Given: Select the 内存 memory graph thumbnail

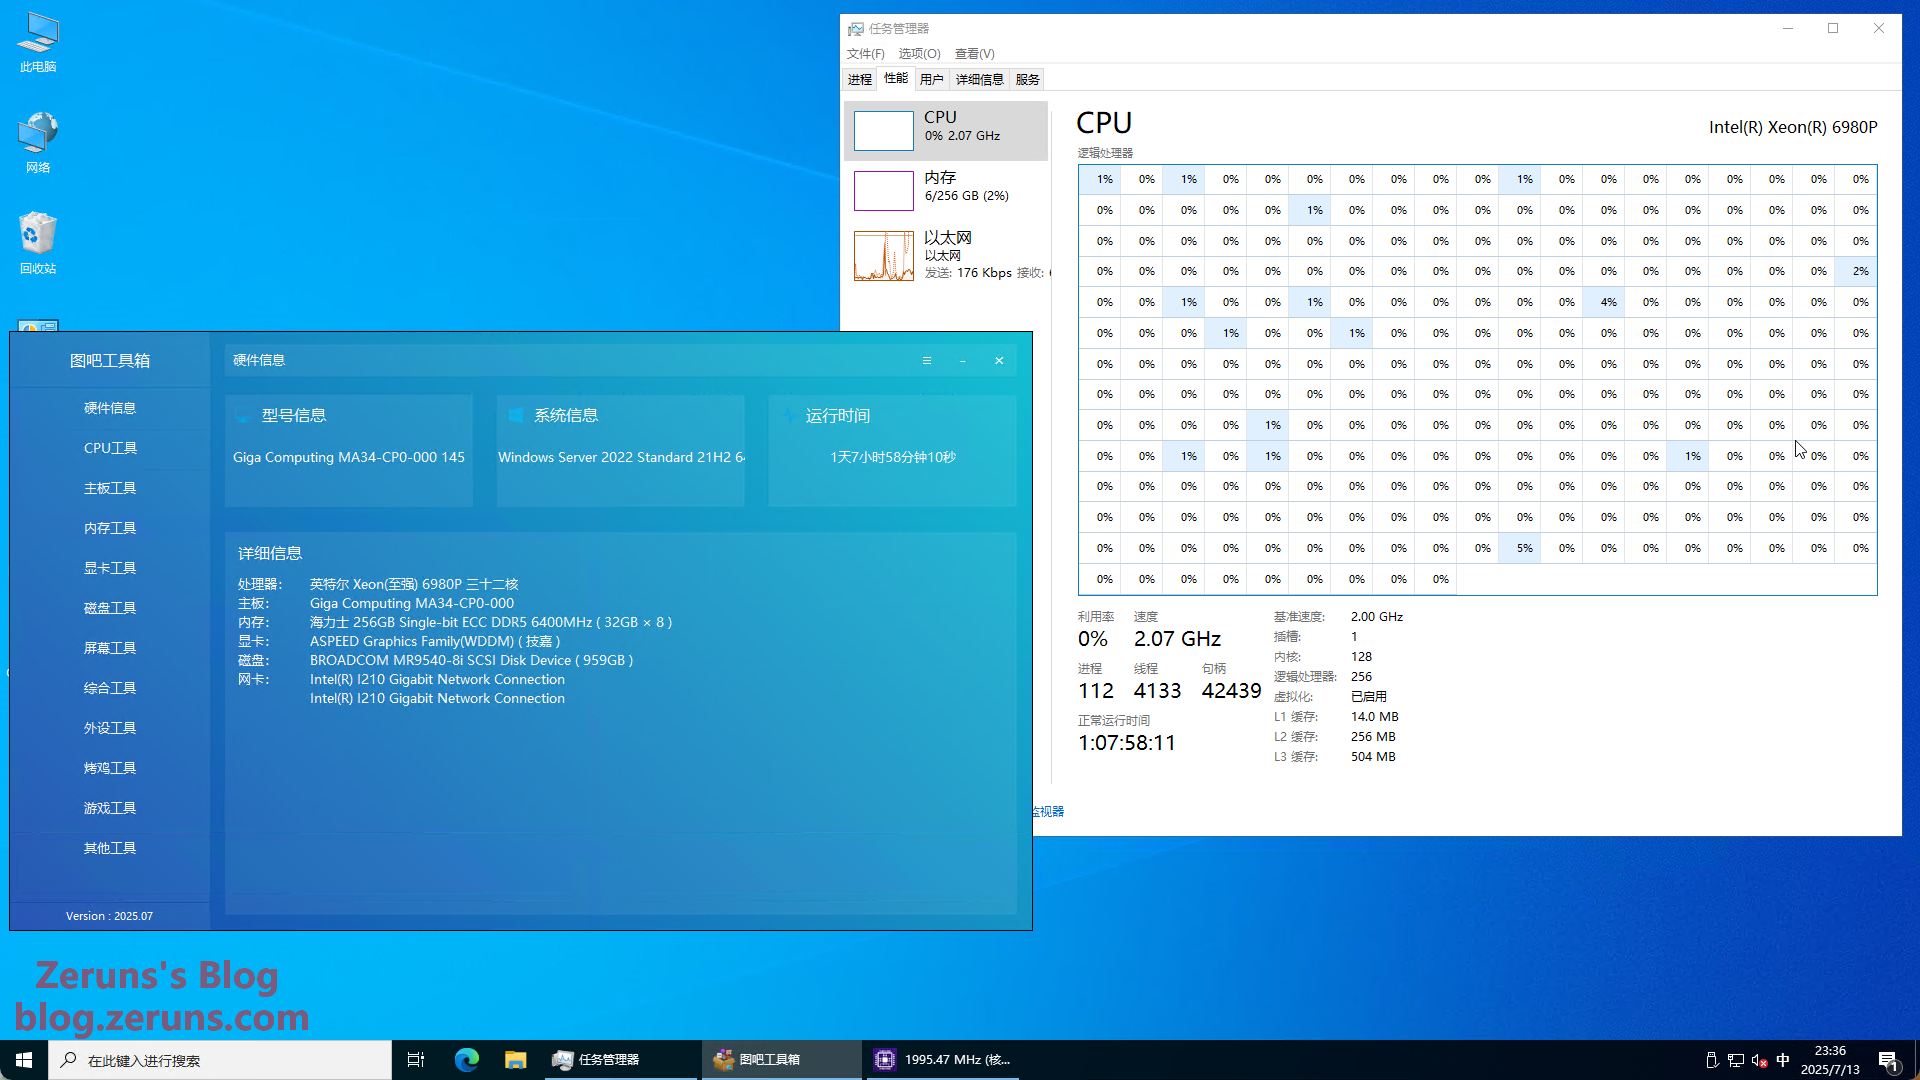Looking at the screenshot, I should (x=884, y=190).
